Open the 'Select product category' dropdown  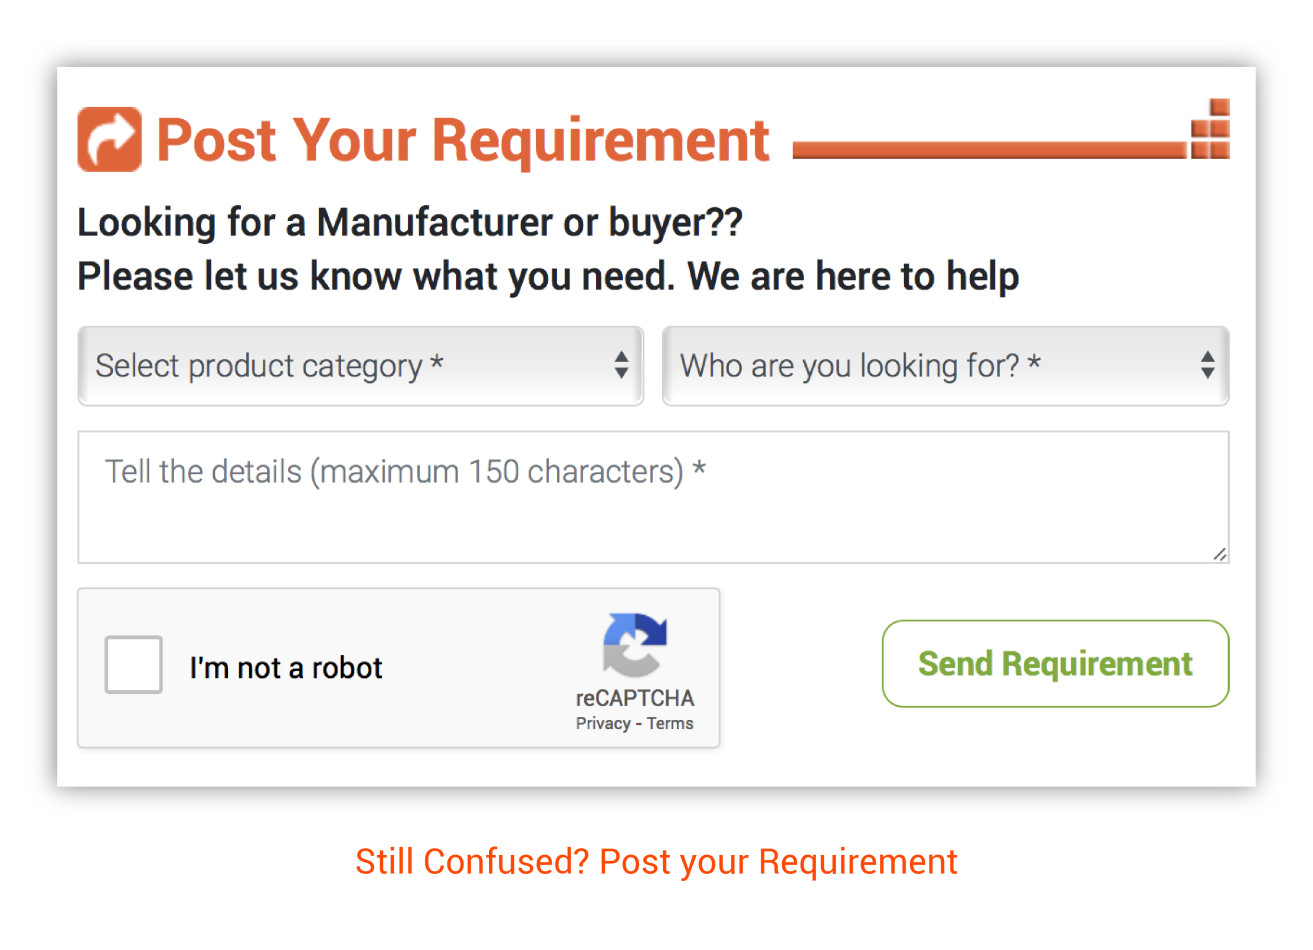[x=360, y=366]
